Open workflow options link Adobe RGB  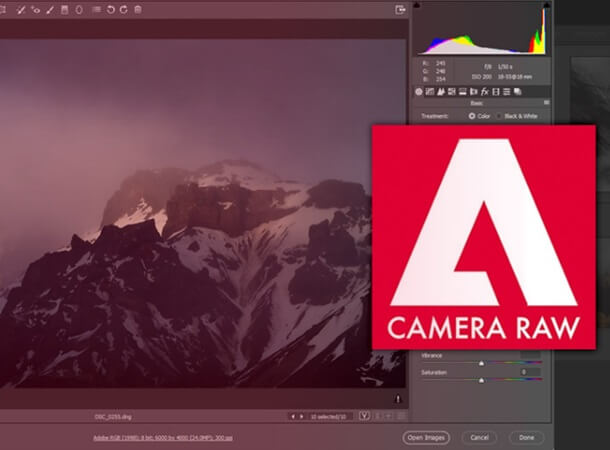163,438
